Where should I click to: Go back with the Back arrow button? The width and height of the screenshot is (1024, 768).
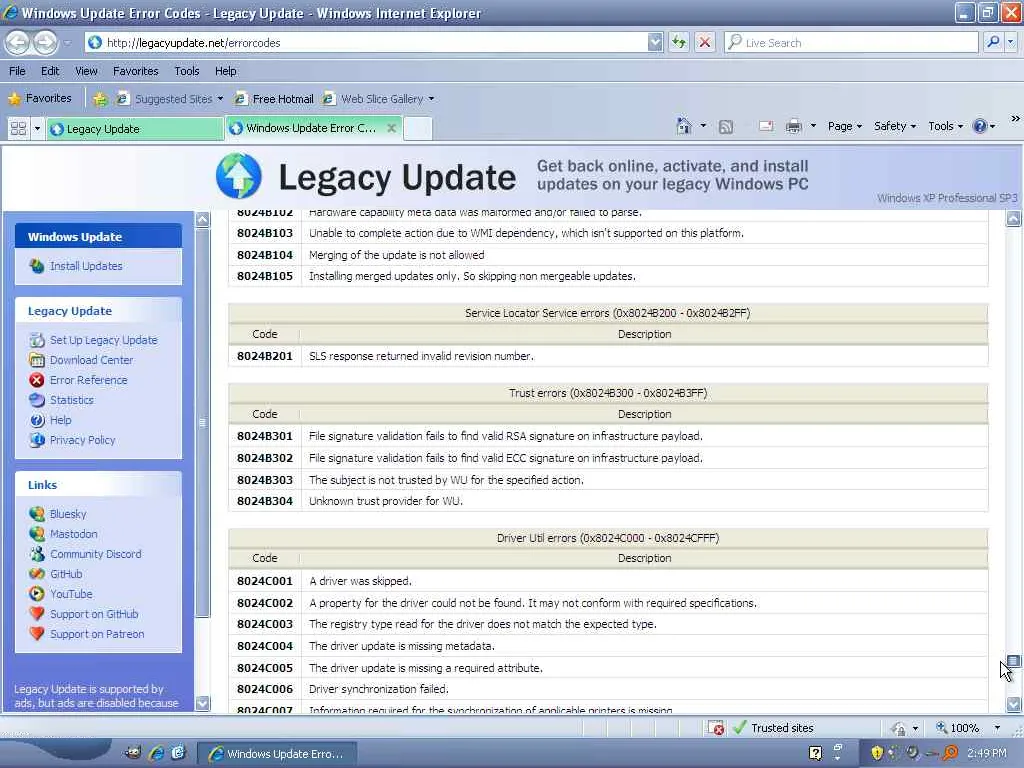[17, 42]
